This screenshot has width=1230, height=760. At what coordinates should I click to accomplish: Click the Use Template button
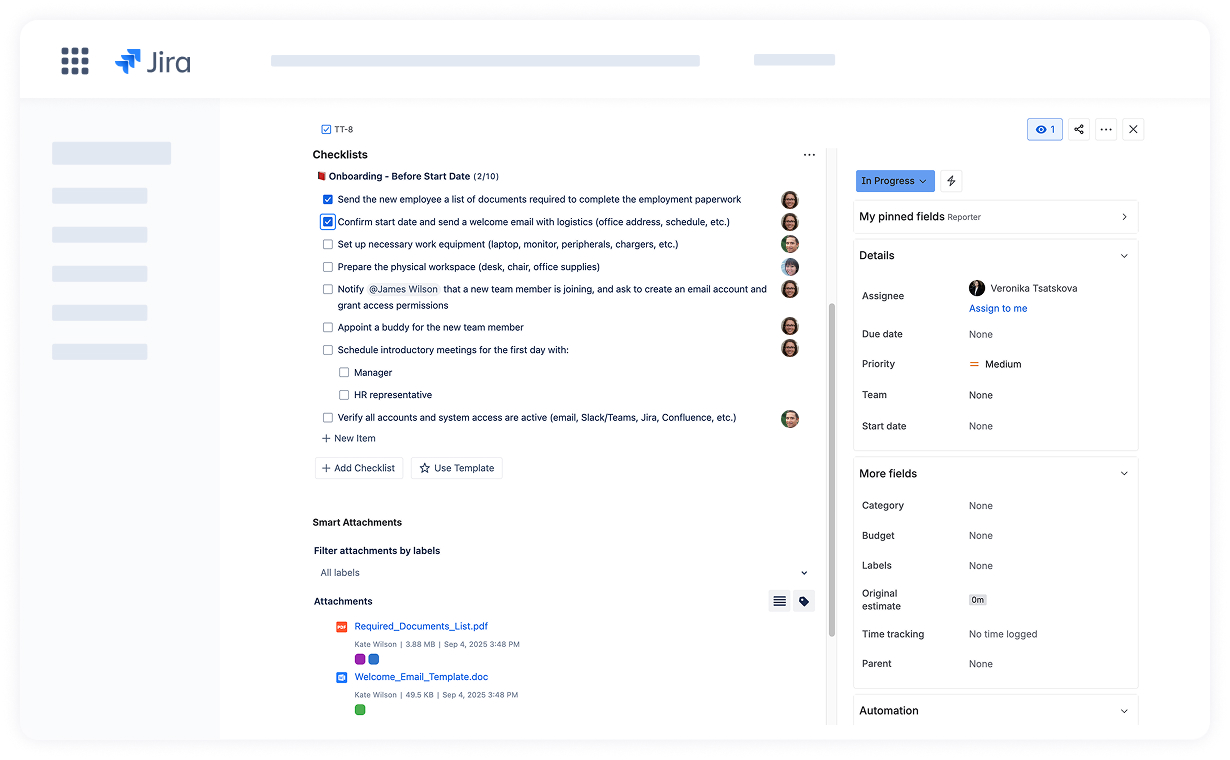(x=456, y=468)
